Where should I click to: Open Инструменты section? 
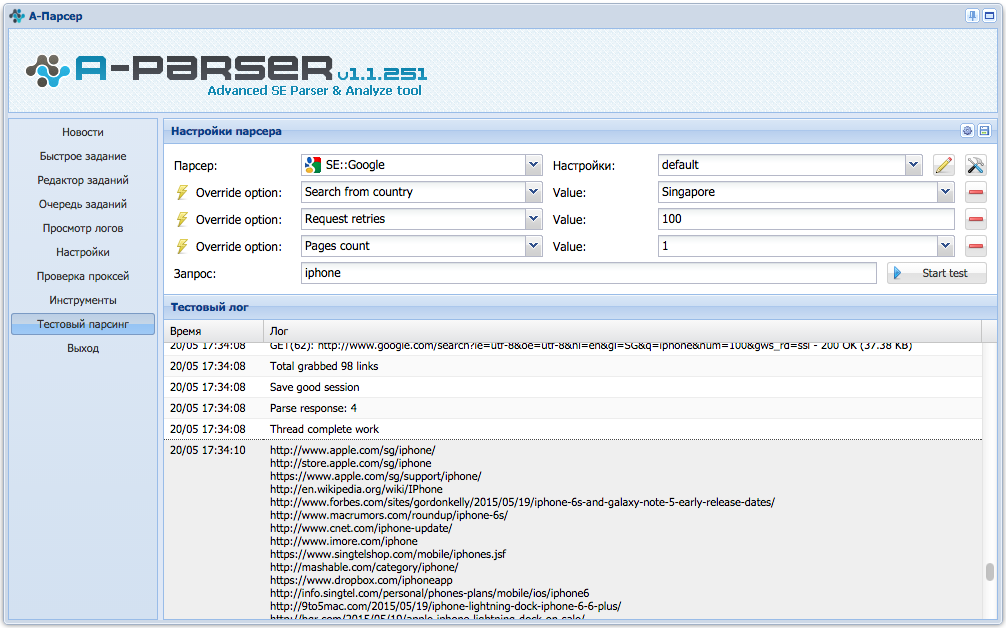(83, 300)
